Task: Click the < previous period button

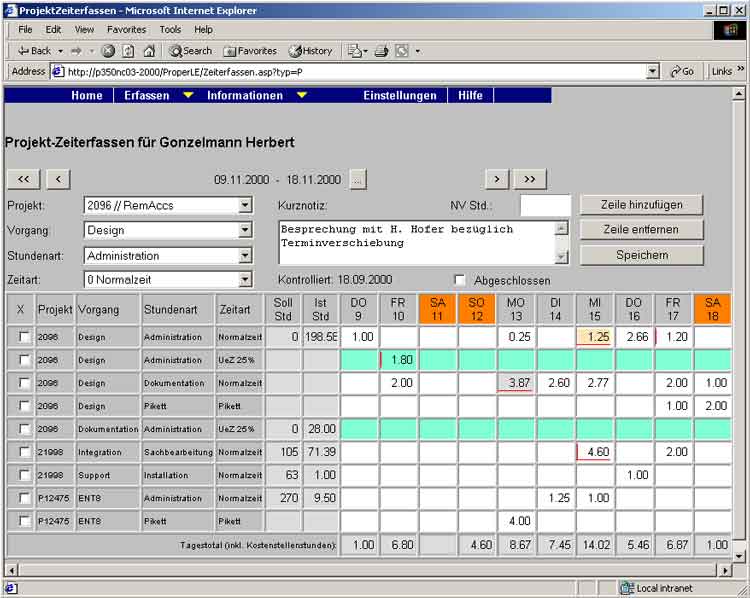Action: [x=58, y=179]
